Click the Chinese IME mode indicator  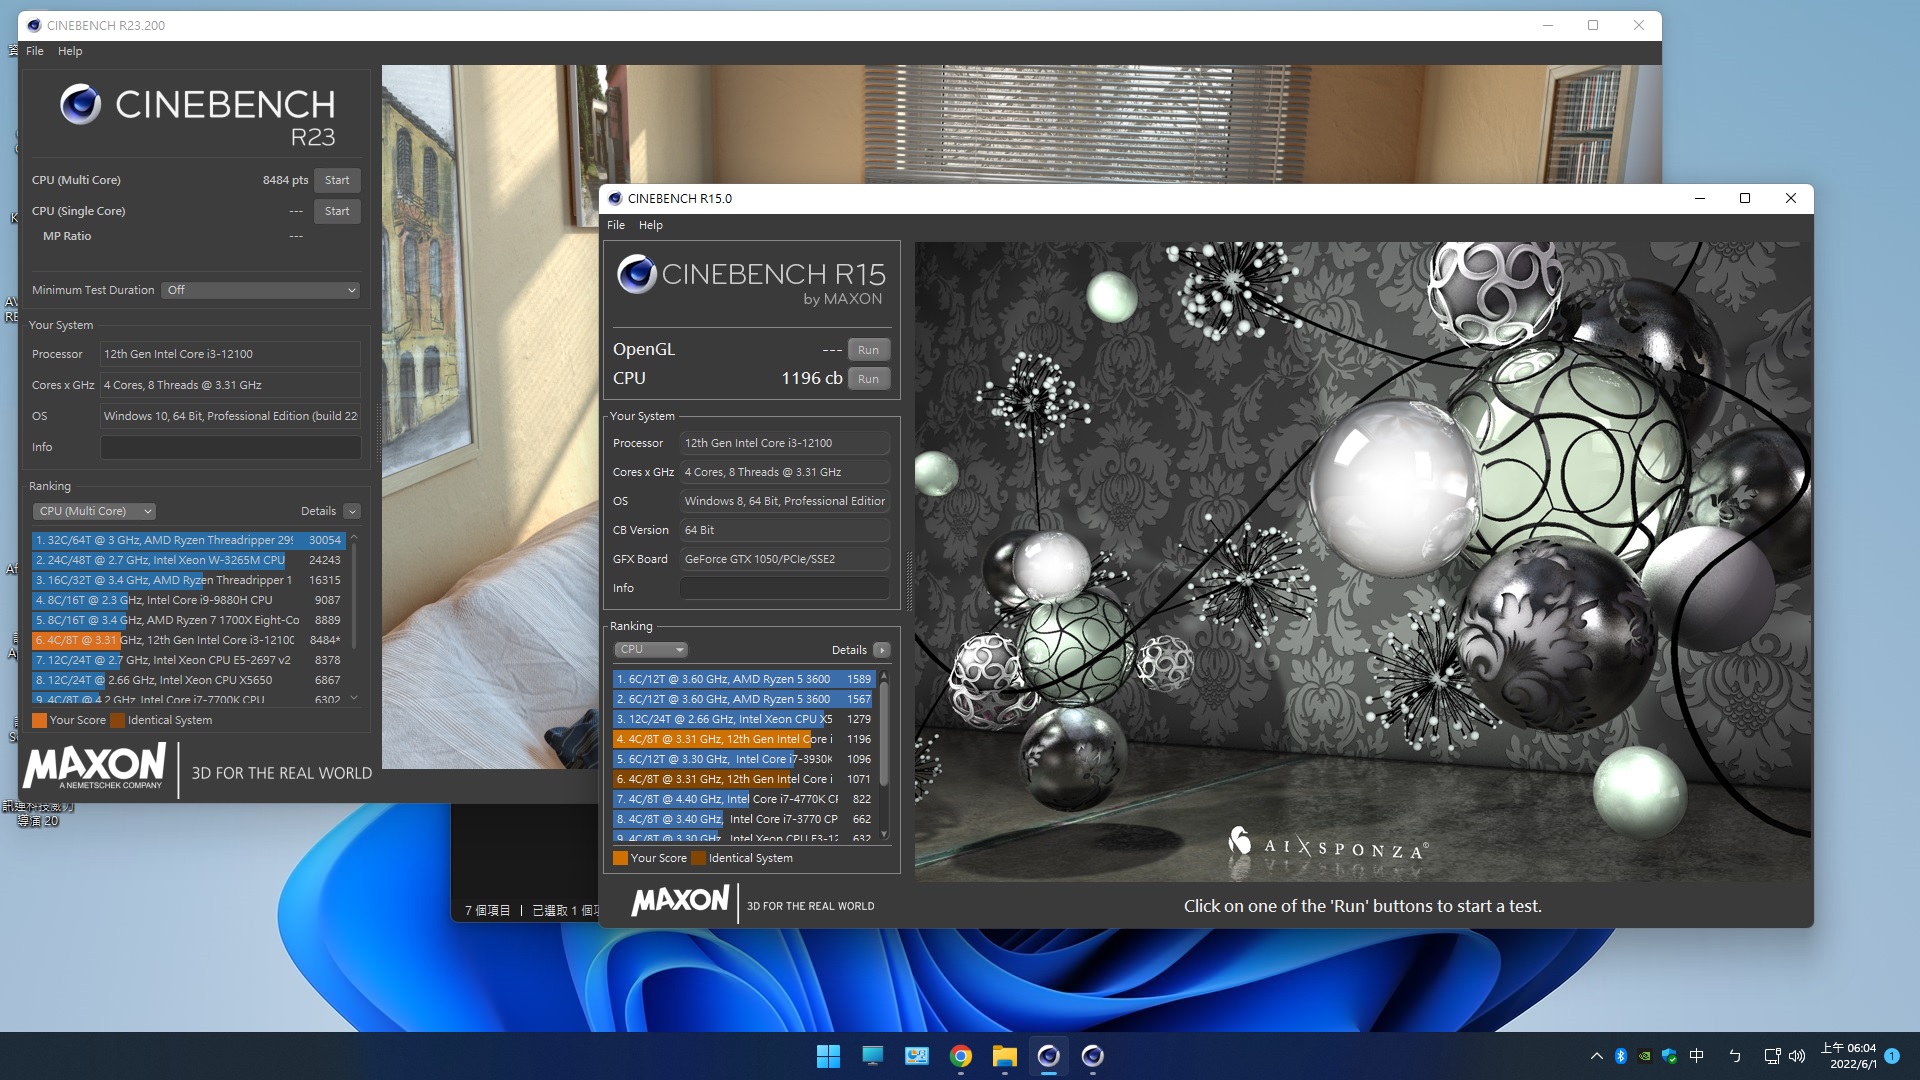tap(1696, 1056)
